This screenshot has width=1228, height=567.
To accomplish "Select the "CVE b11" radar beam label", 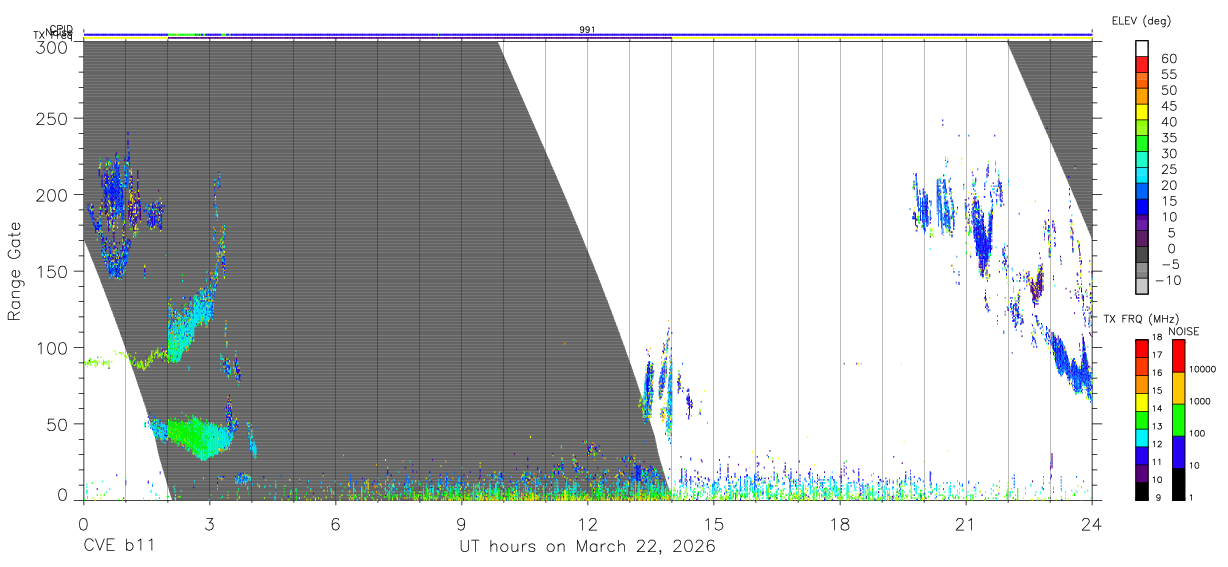I will (118, 547).
